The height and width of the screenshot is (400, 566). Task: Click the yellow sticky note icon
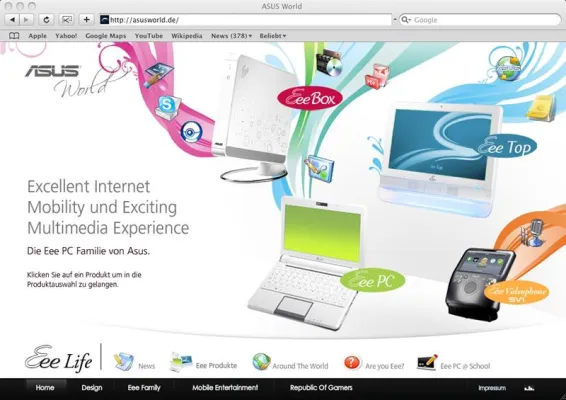540,108
